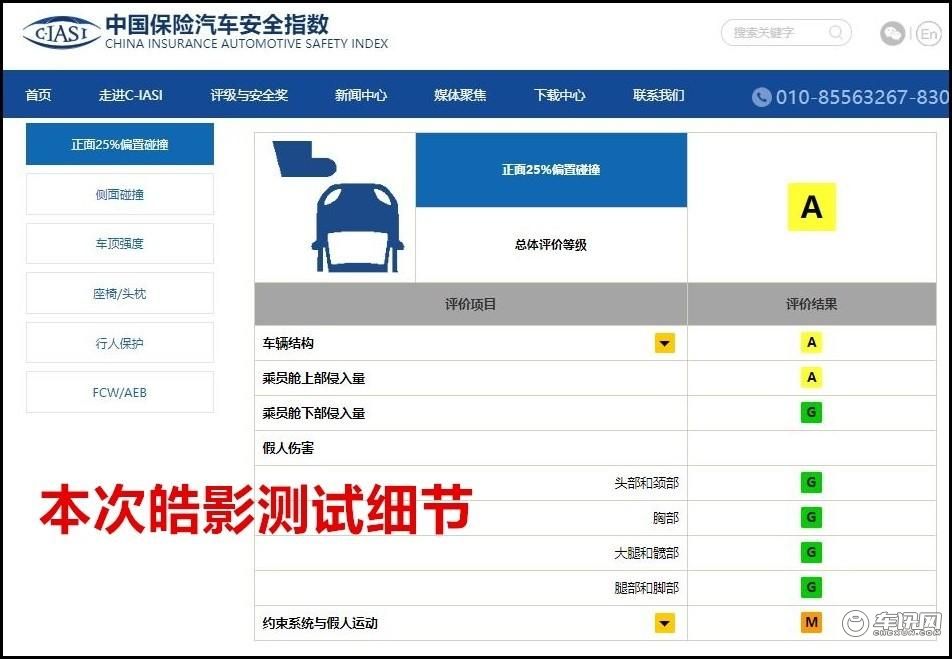The width and height of the screenshot is (952, 659).
Task: Select the FCW/AEB sidebar tab
Action: coord(120,392)
